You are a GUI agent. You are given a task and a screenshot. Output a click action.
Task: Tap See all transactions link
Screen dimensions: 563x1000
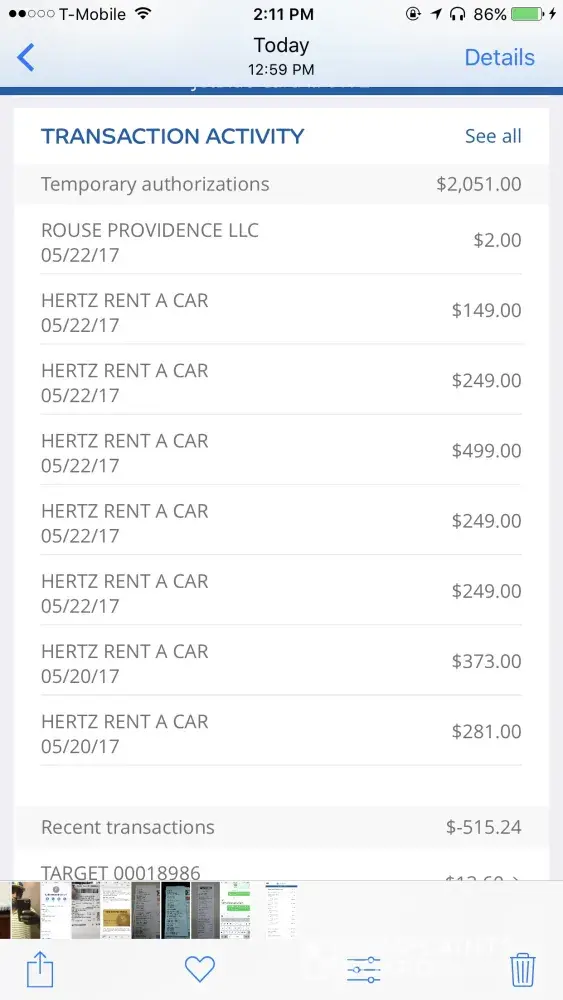(493, 136)
